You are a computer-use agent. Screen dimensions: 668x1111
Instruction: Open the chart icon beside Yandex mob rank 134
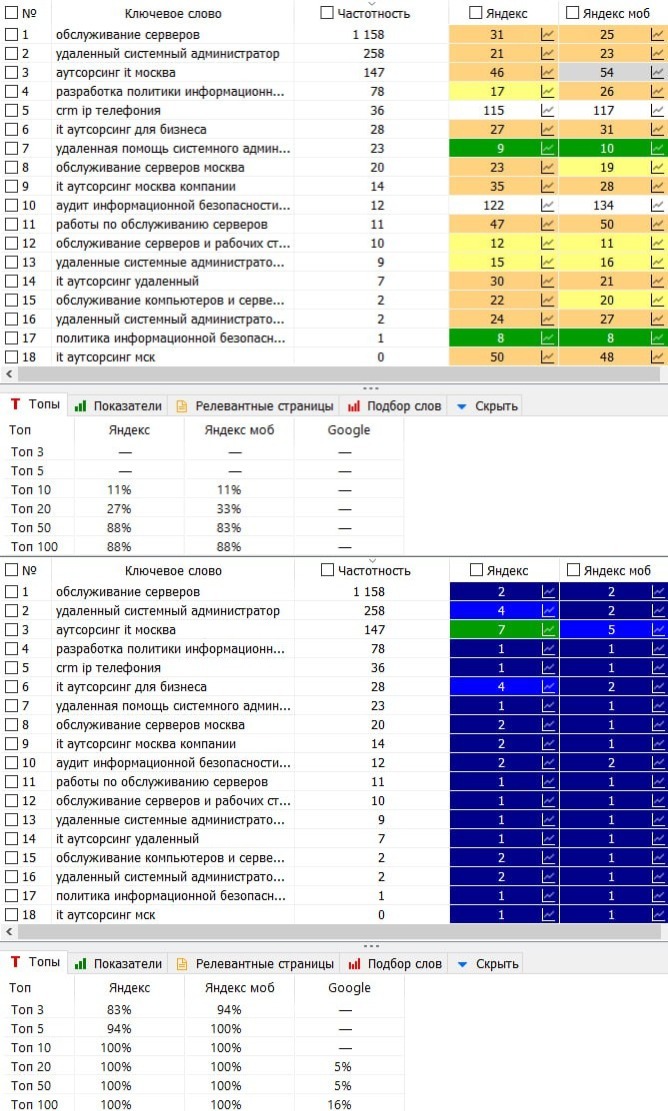pos(657,206)
